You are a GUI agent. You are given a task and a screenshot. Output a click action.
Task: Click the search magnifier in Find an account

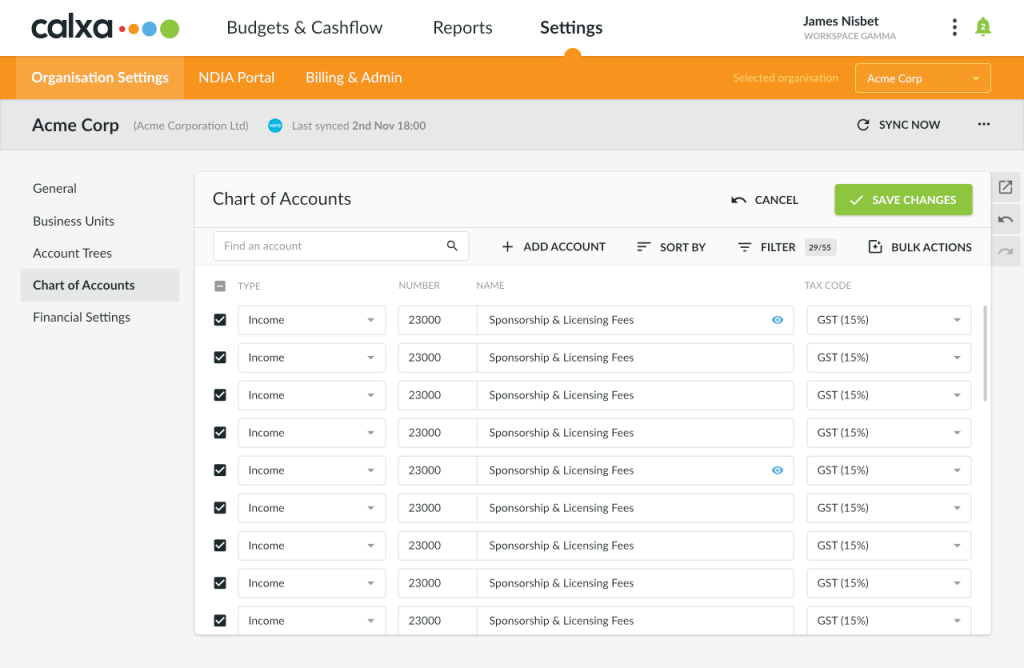pos(452,245)
